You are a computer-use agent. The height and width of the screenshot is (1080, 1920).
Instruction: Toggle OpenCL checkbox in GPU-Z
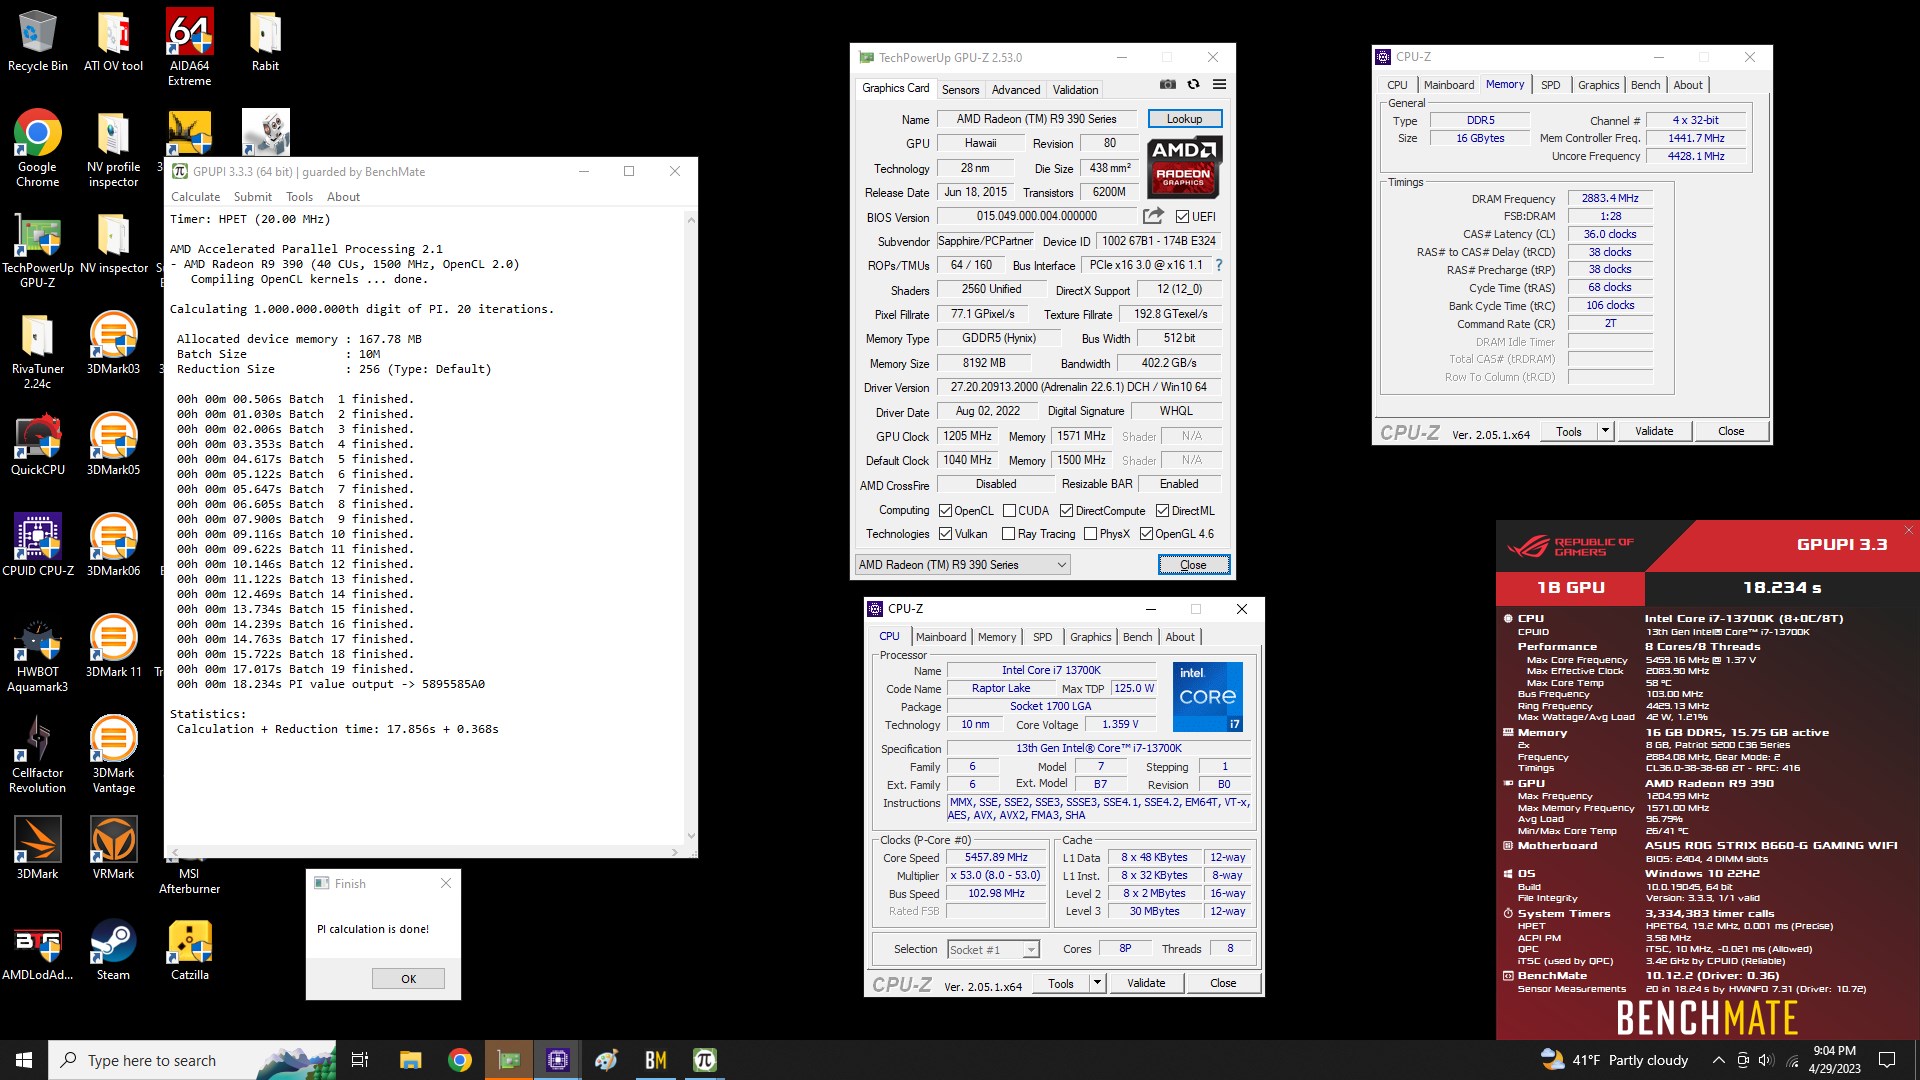coord(945,511)
